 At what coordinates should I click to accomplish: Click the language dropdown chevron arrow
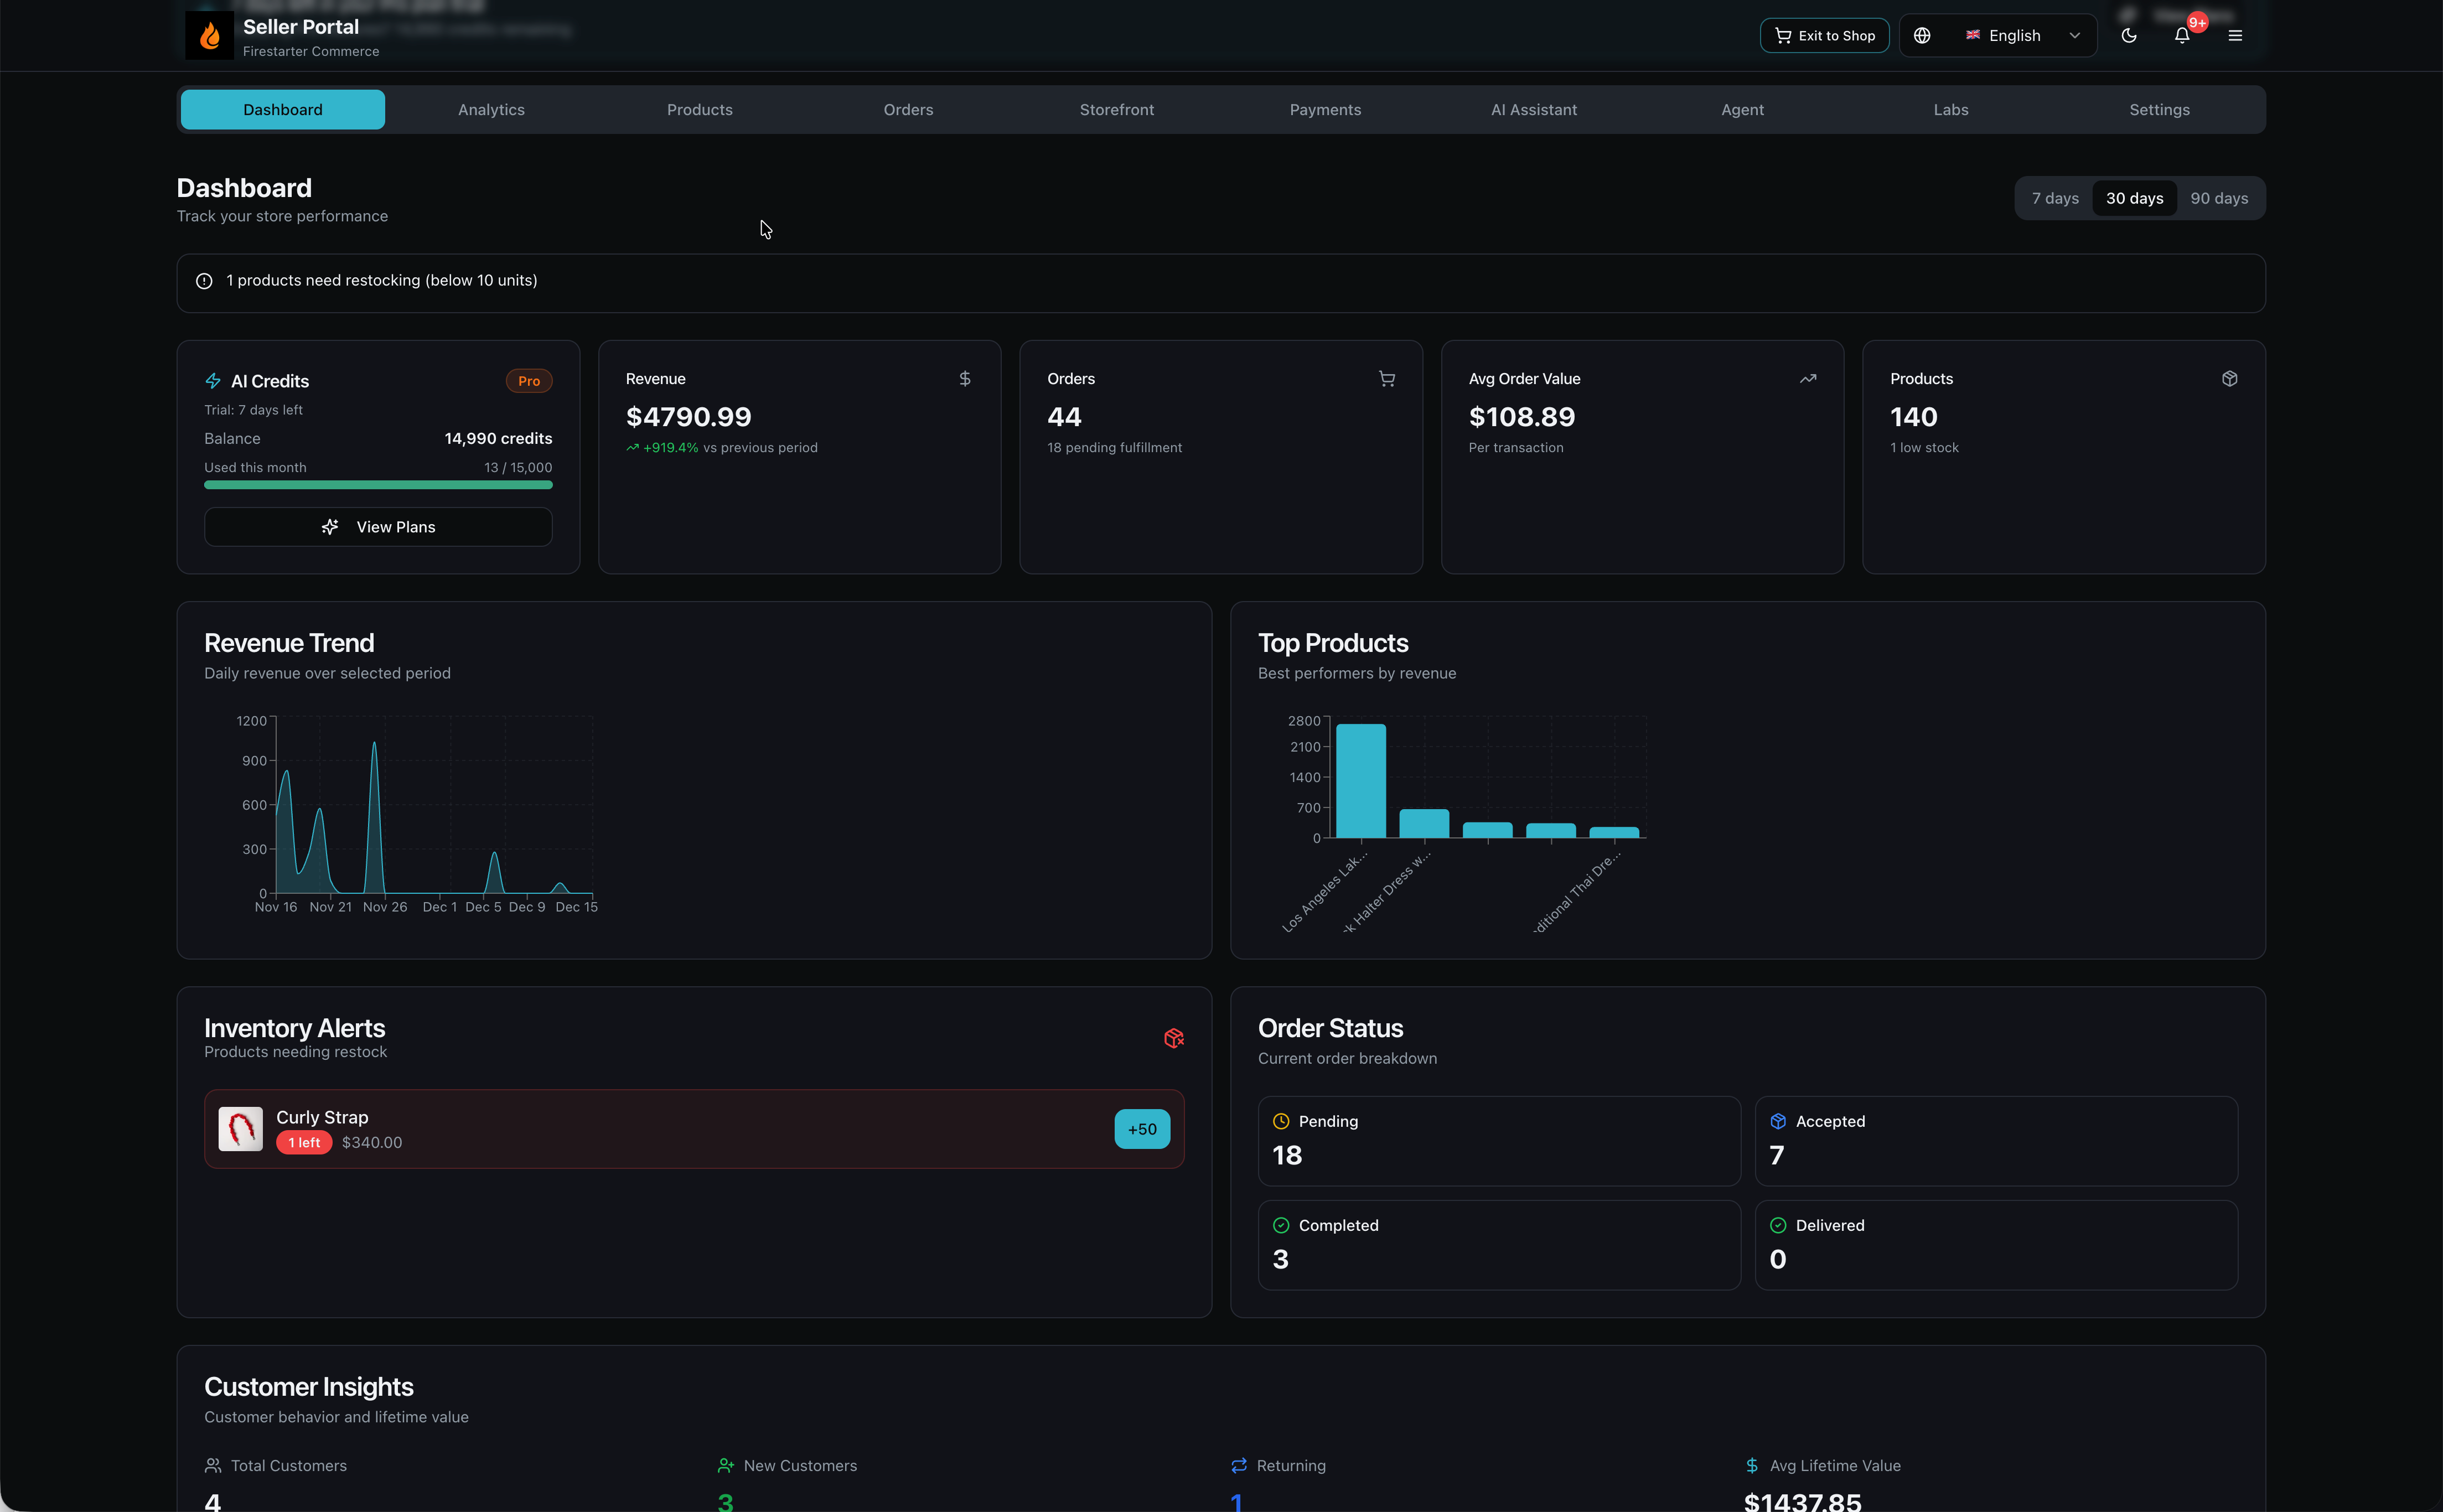coord(2075,36)
